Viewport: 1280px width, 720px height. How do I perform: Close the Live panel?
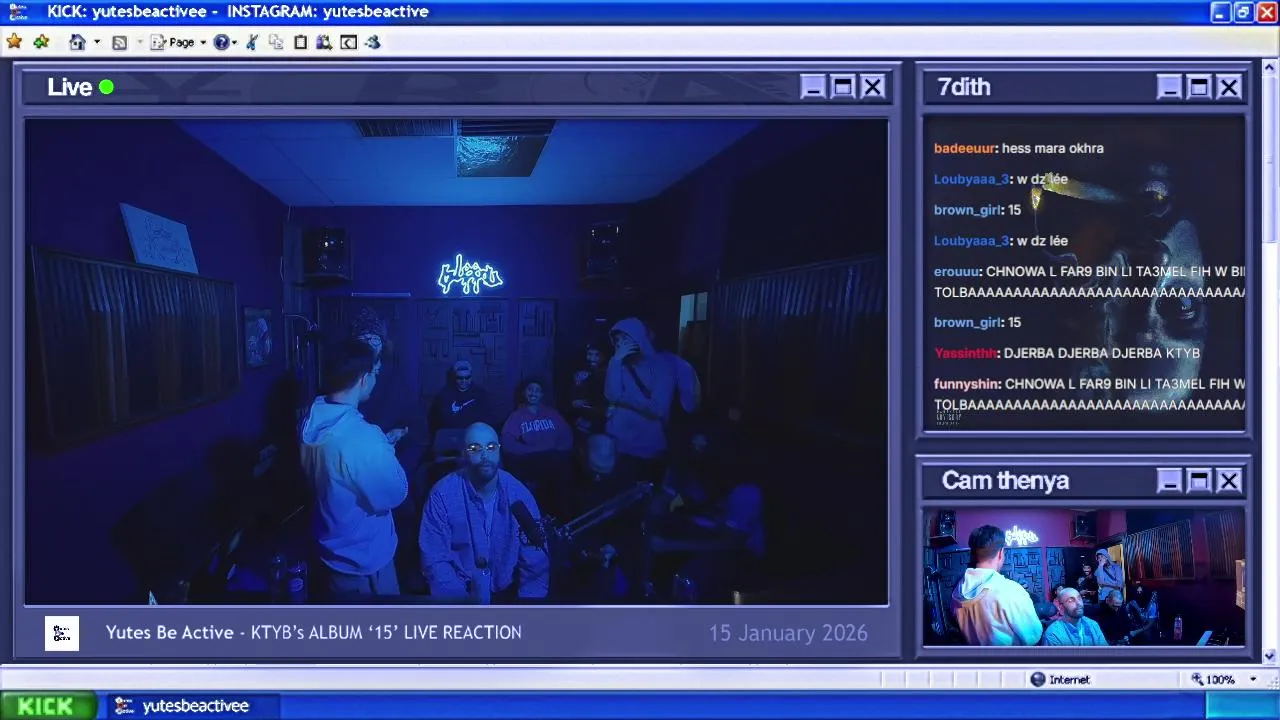click(873, 87)
